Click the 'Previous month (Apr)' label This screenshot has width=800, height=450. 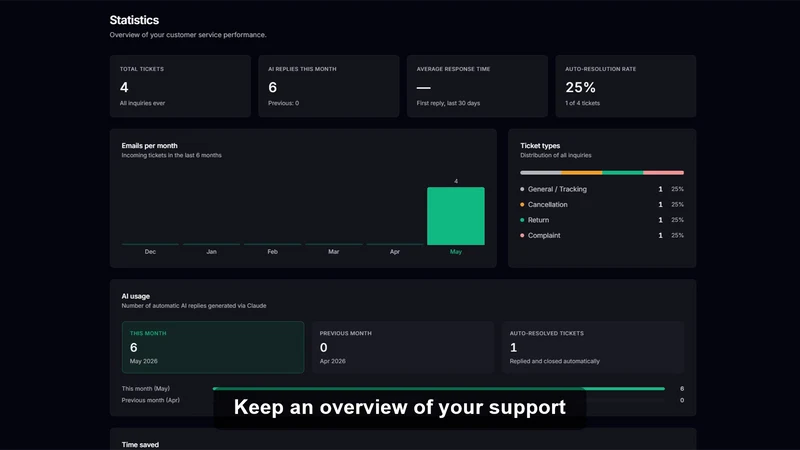(151, 400)
